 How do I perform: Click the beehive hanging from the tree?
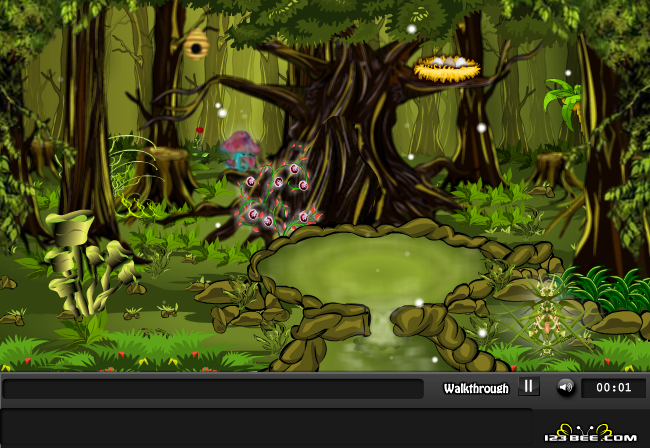click(196, 45)
